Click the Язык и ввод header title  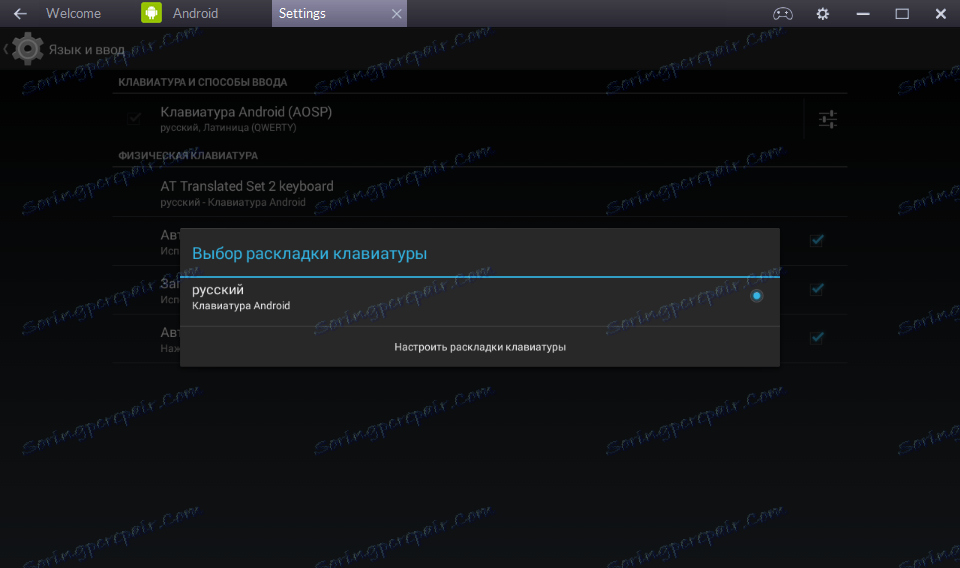[x=86, y=50]
